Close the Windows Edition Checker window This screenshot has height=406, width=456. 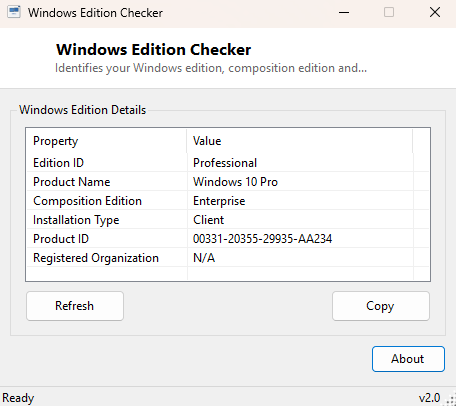pyautogui.click(x=435, y=13)
